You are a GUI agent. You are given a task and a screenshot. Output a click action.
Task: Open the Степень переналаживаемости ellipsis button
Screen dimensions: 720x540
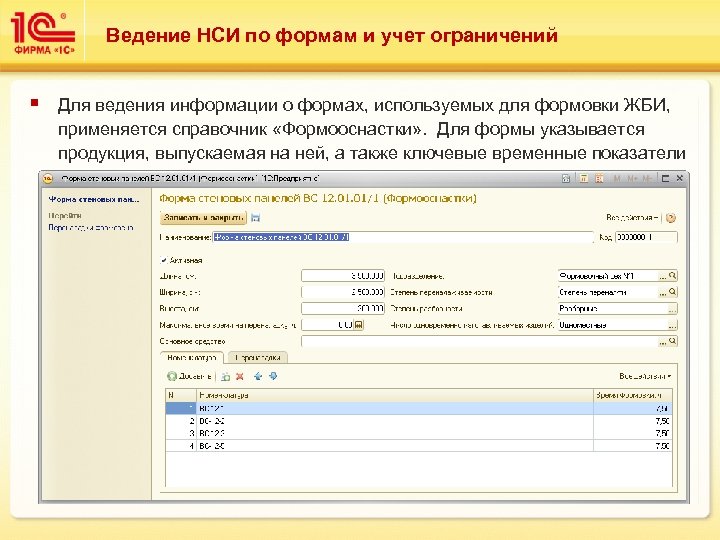click(x=663, y=292)
